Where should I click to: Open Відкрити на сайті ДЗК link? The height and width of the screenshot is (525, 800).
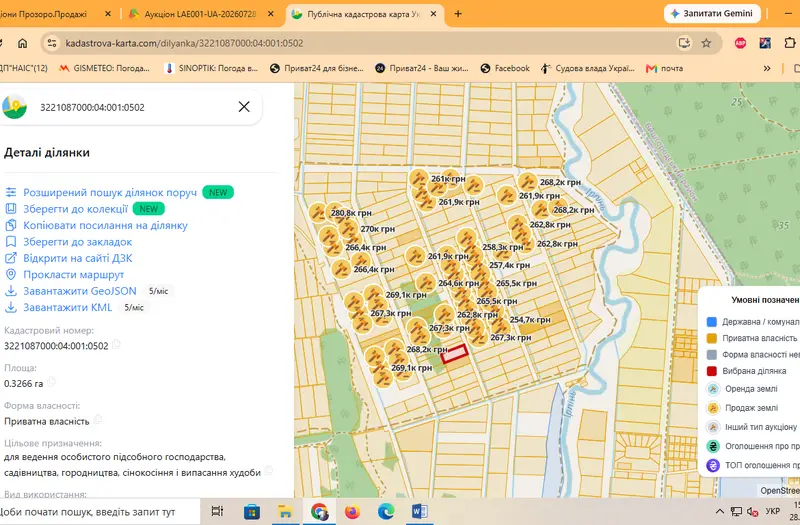pyautogui.click(x=78, y=258)
